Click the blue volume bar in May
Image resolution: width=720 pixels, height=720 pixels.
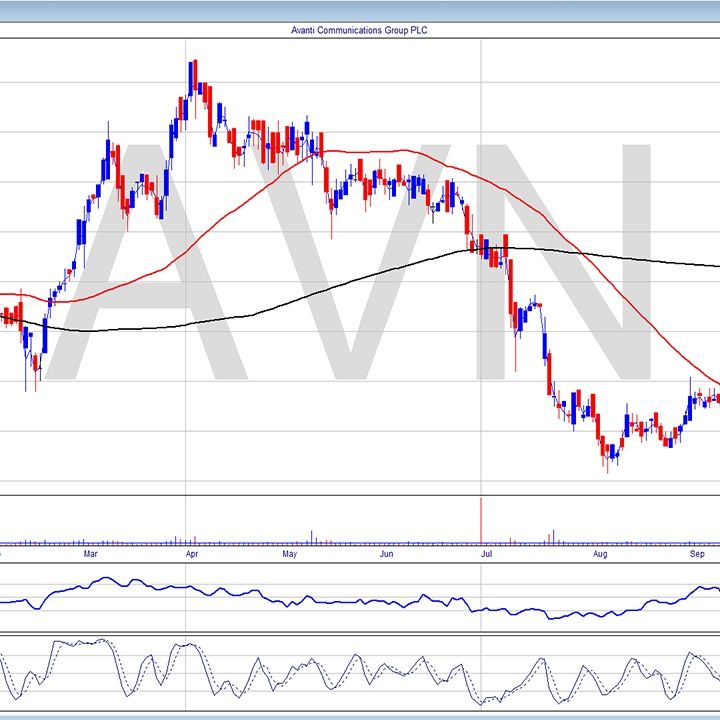point(312,537)
